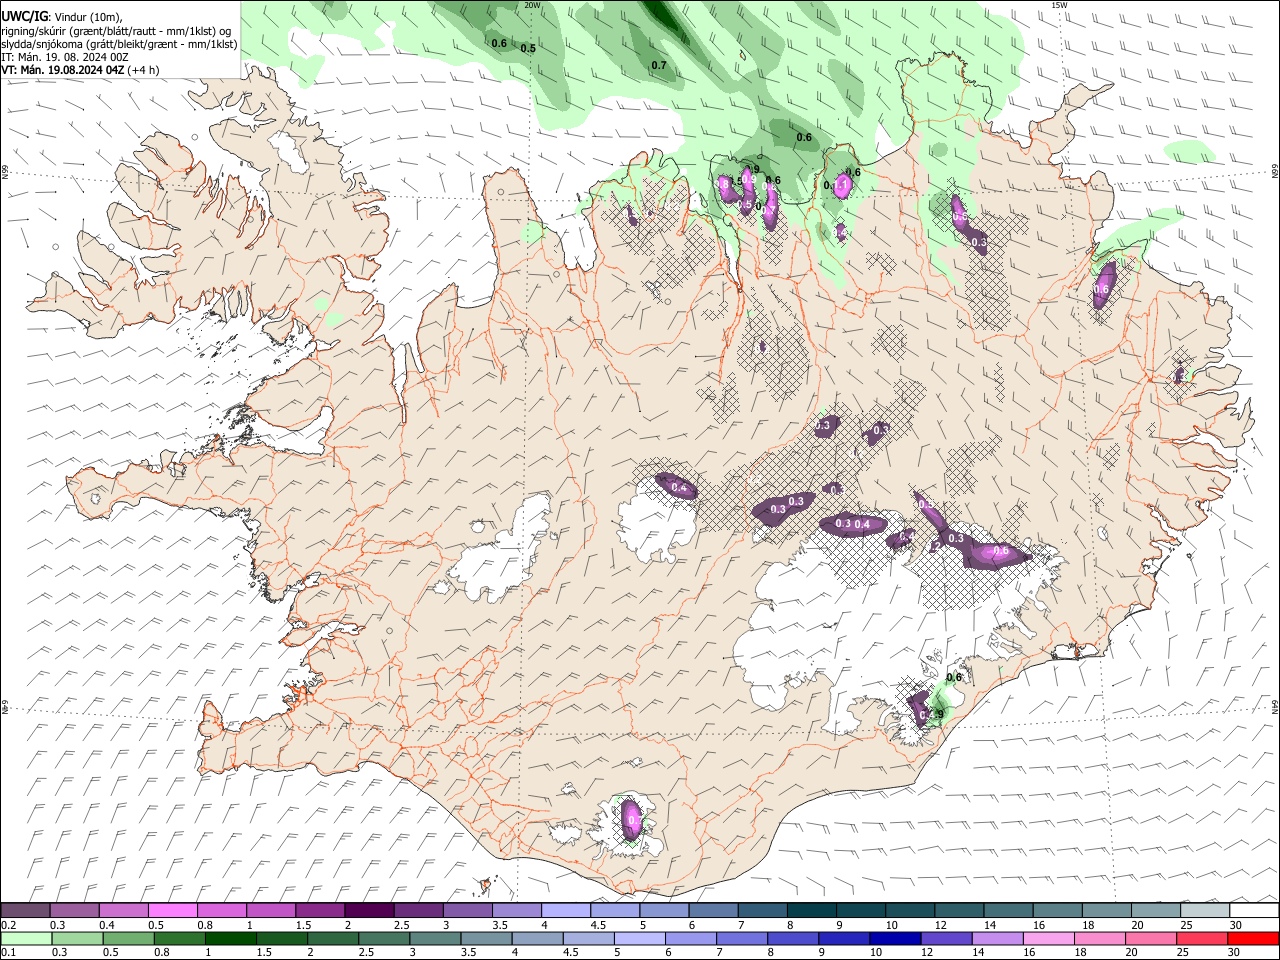Pick the bright pink 0.5 swatch in the purple scale
Image resolution: width=1280 pixels, height=960 pixels.
[173, 910]
